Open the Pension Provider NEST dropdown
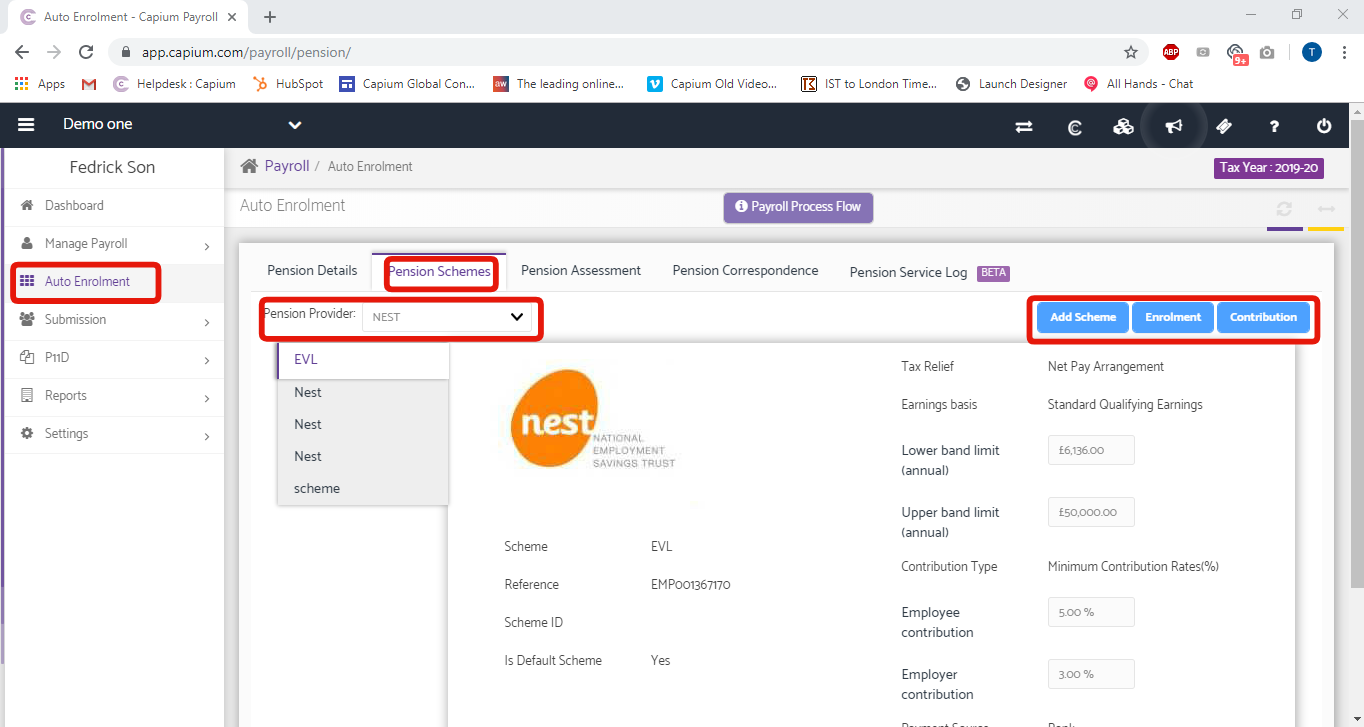The height and width of the screenshot is (727, 1364). [x=448, y=317]
